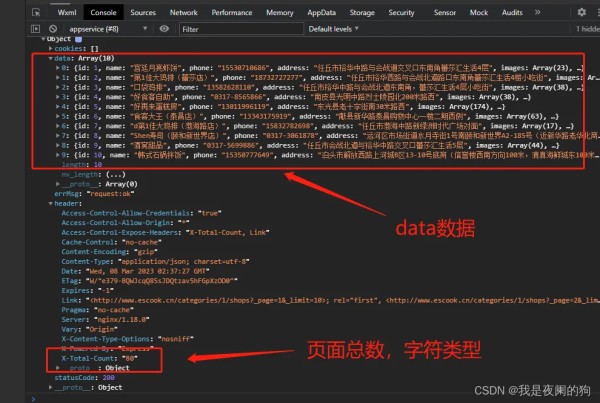Open the AppData tab
This screenshot has width=600, height=403.
pyautogui.click(x=321, y=13)
